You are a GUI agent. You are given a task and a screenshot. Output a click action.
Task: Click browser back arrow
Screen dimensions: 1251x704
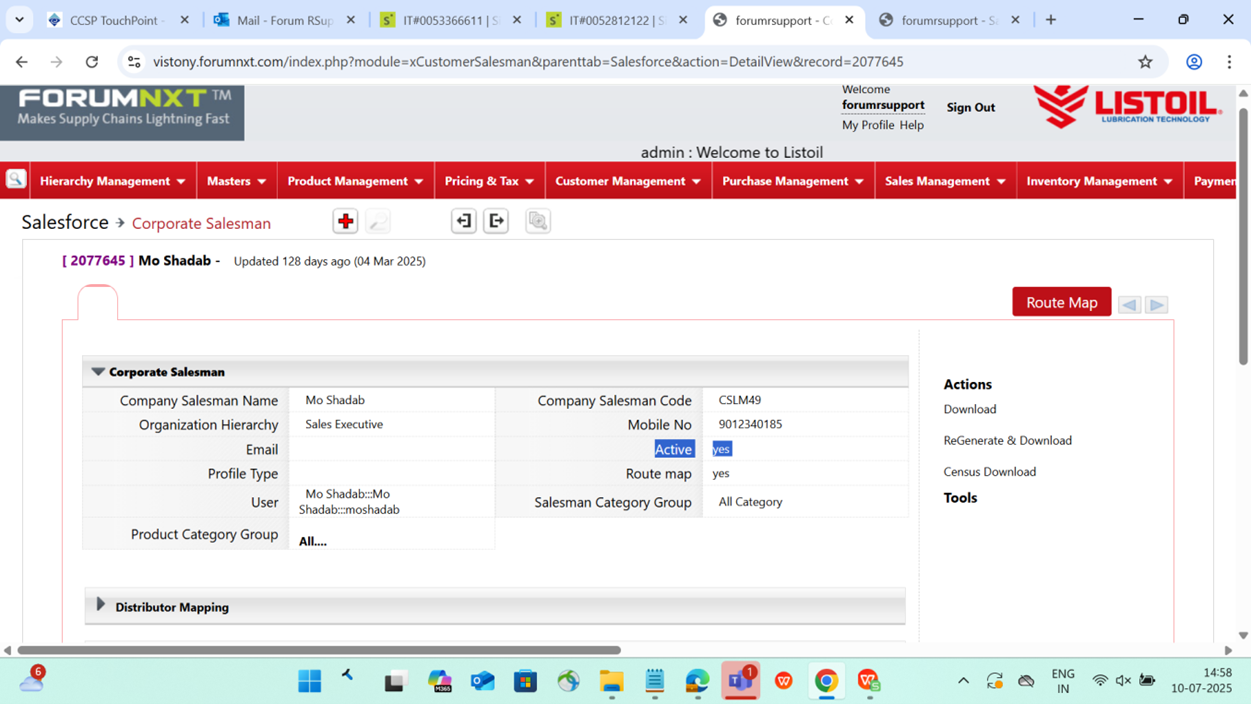click(x=22, y=62)
